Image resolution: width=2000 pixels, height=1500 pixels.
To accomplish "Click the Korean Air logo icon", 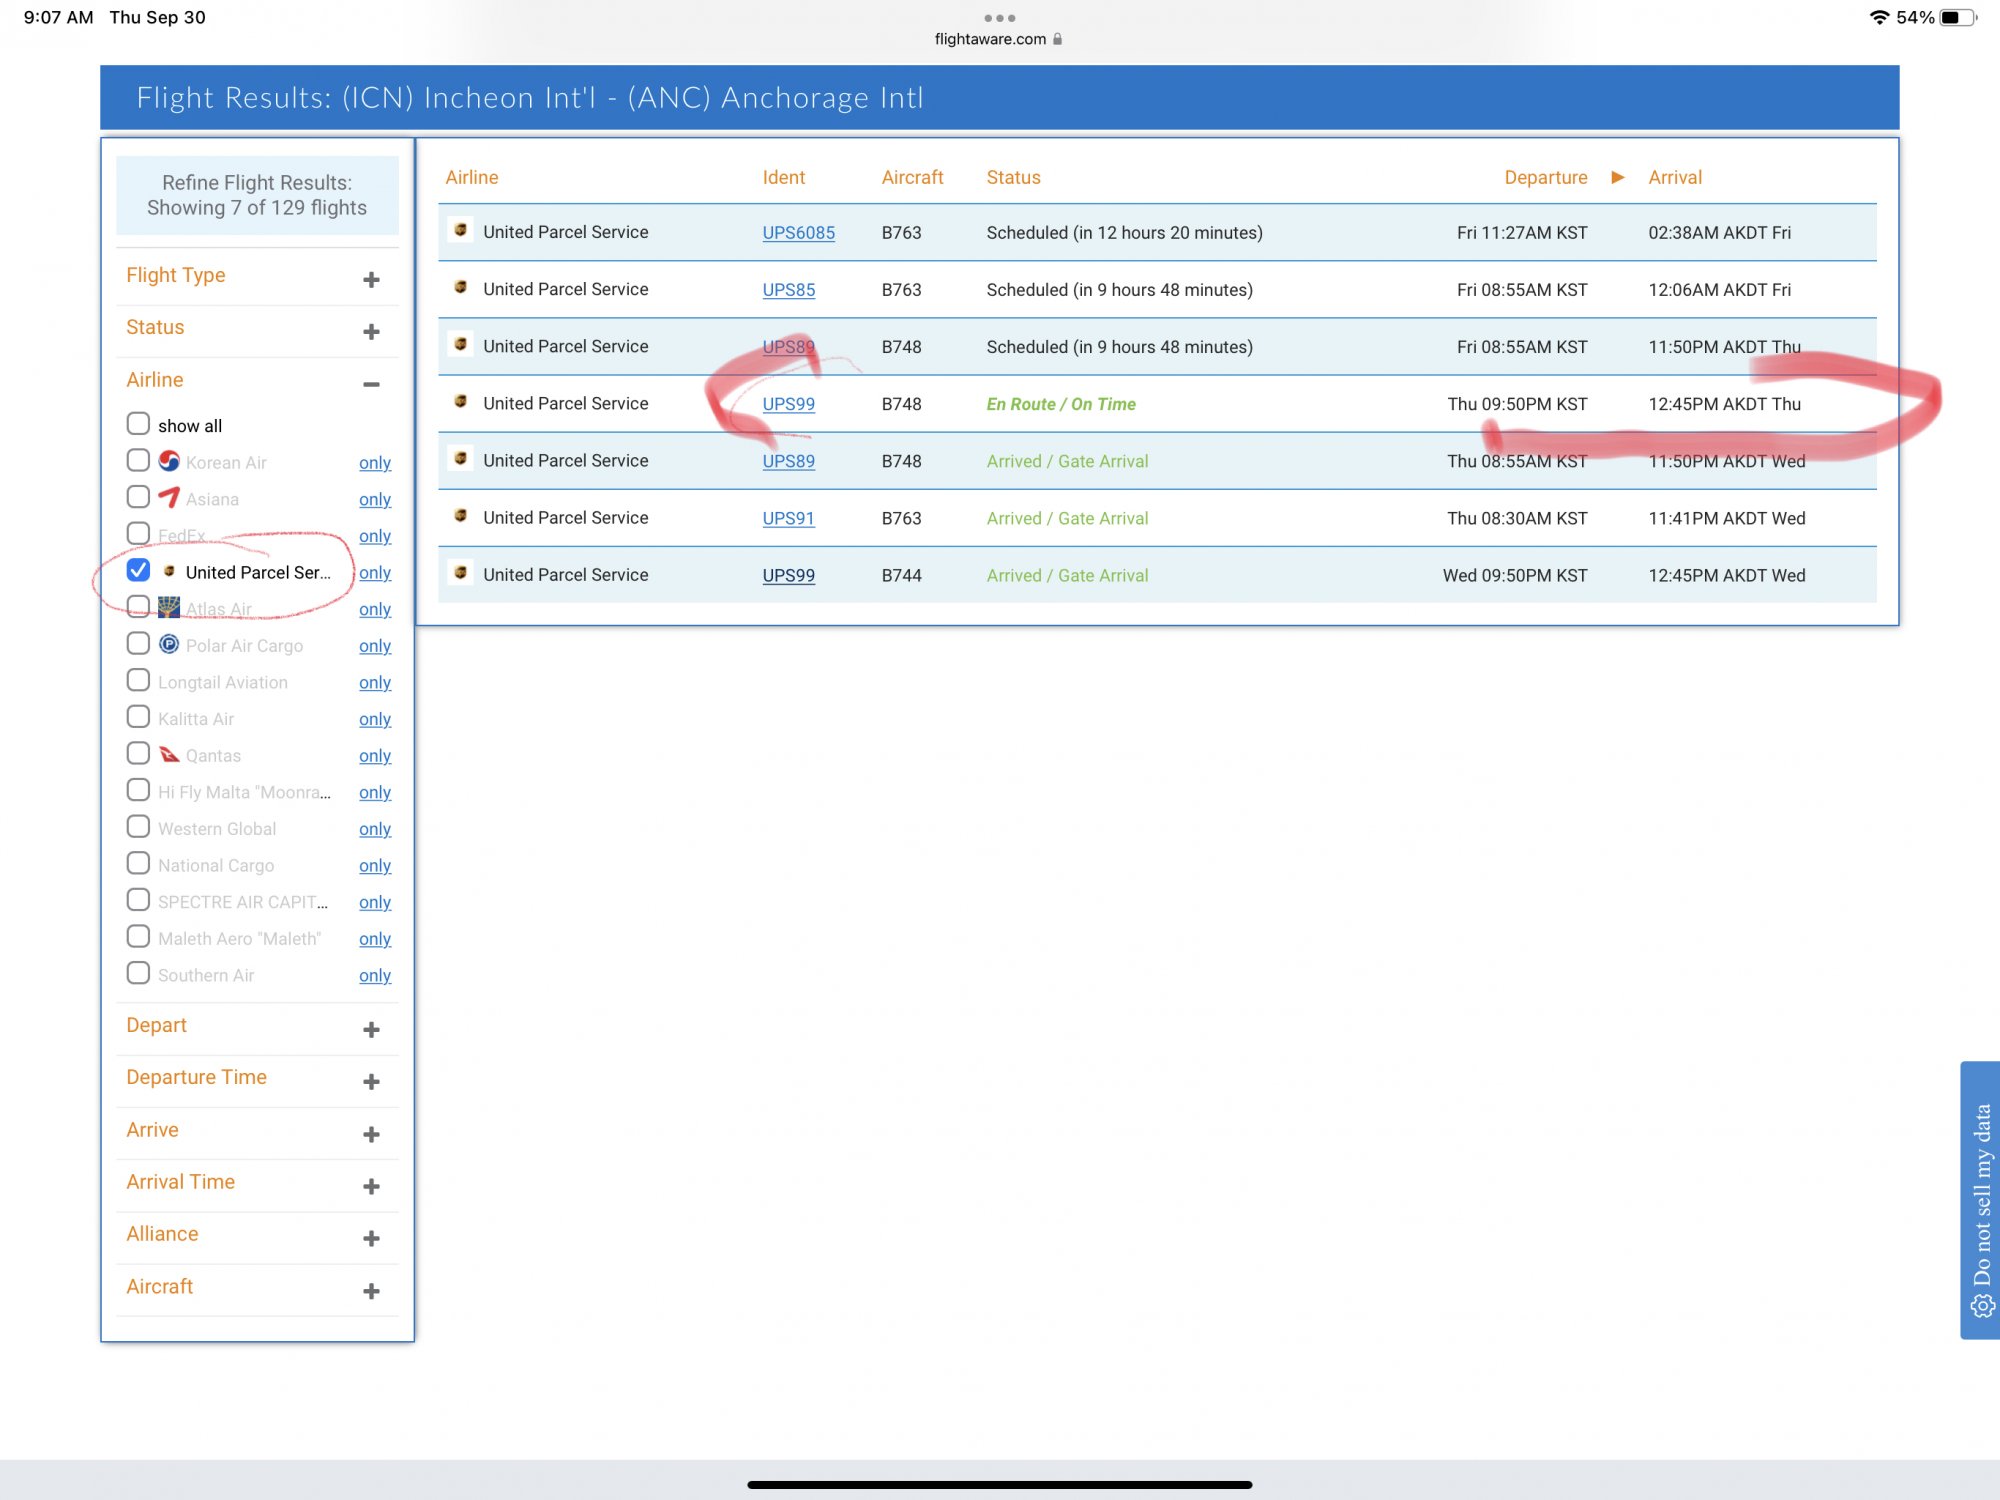I will pos(169,461).
